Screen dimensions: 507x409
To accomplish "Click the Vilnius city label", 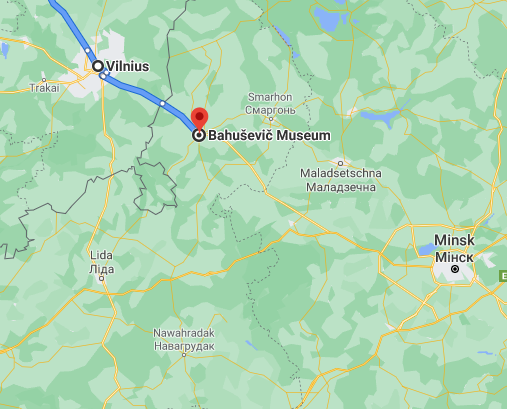I will pos(127,66).
